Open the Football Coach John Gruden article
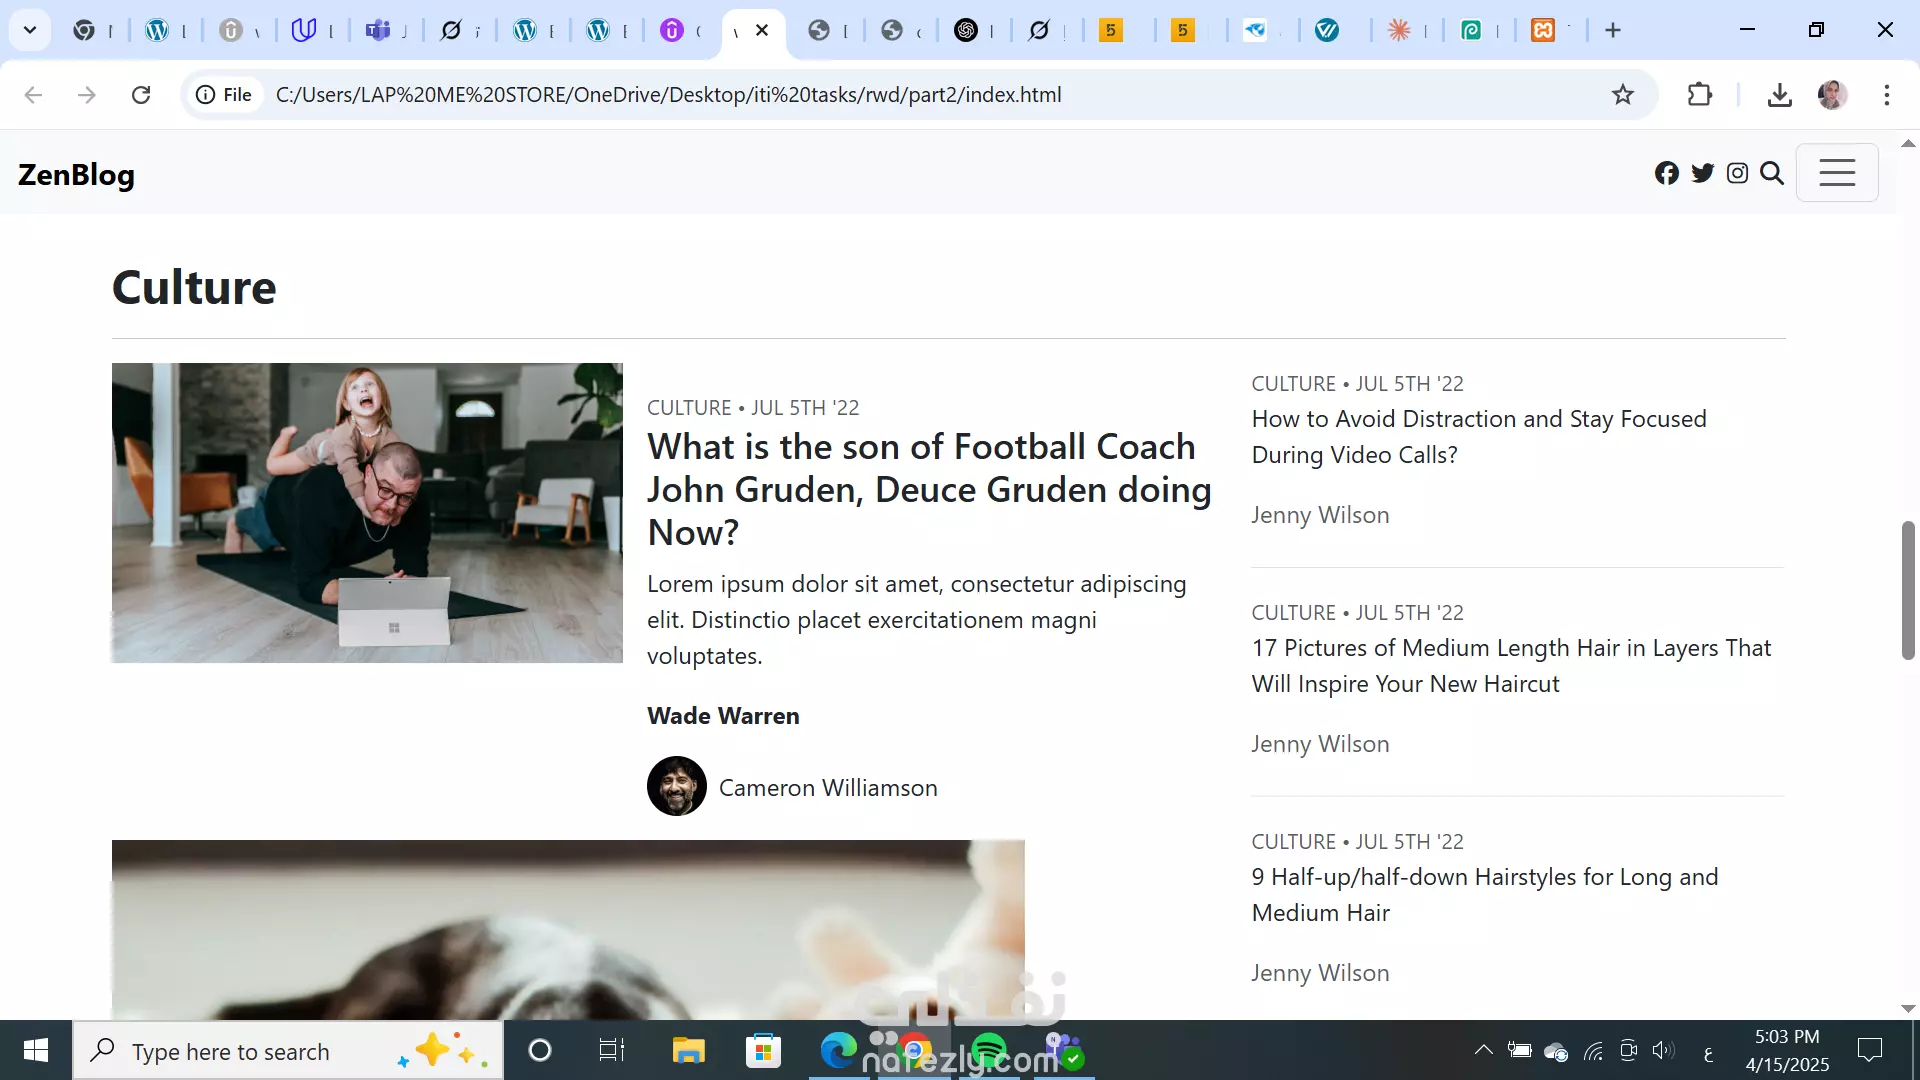Image resolution: width=1920 pixels, height=1080 pixels. [929, 489]
